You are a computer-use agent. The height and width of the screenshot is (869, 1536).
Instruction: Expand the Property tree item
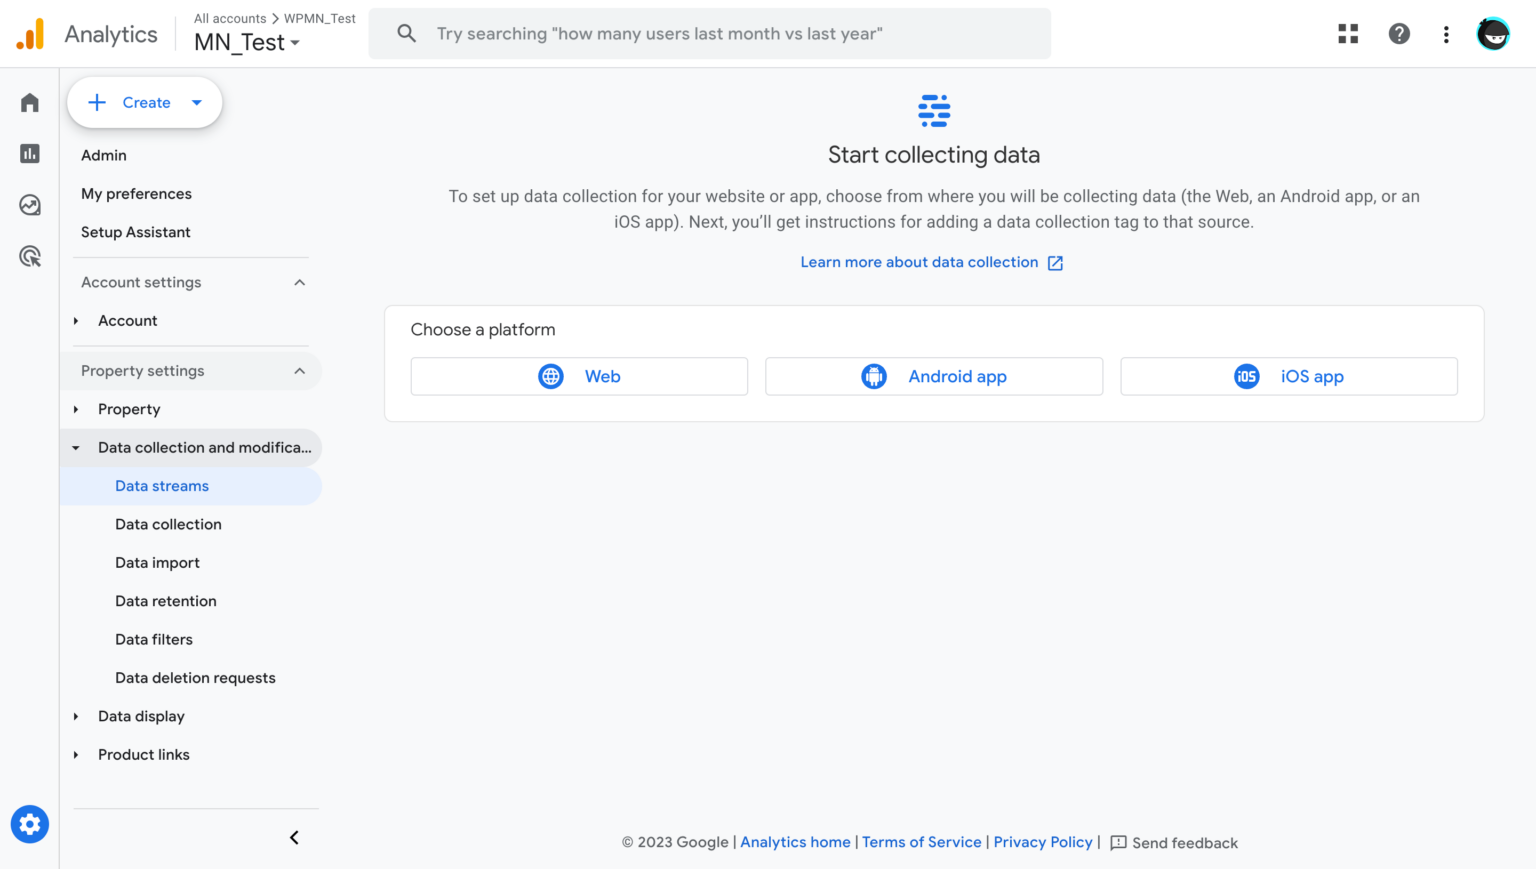tap(76, 409)
